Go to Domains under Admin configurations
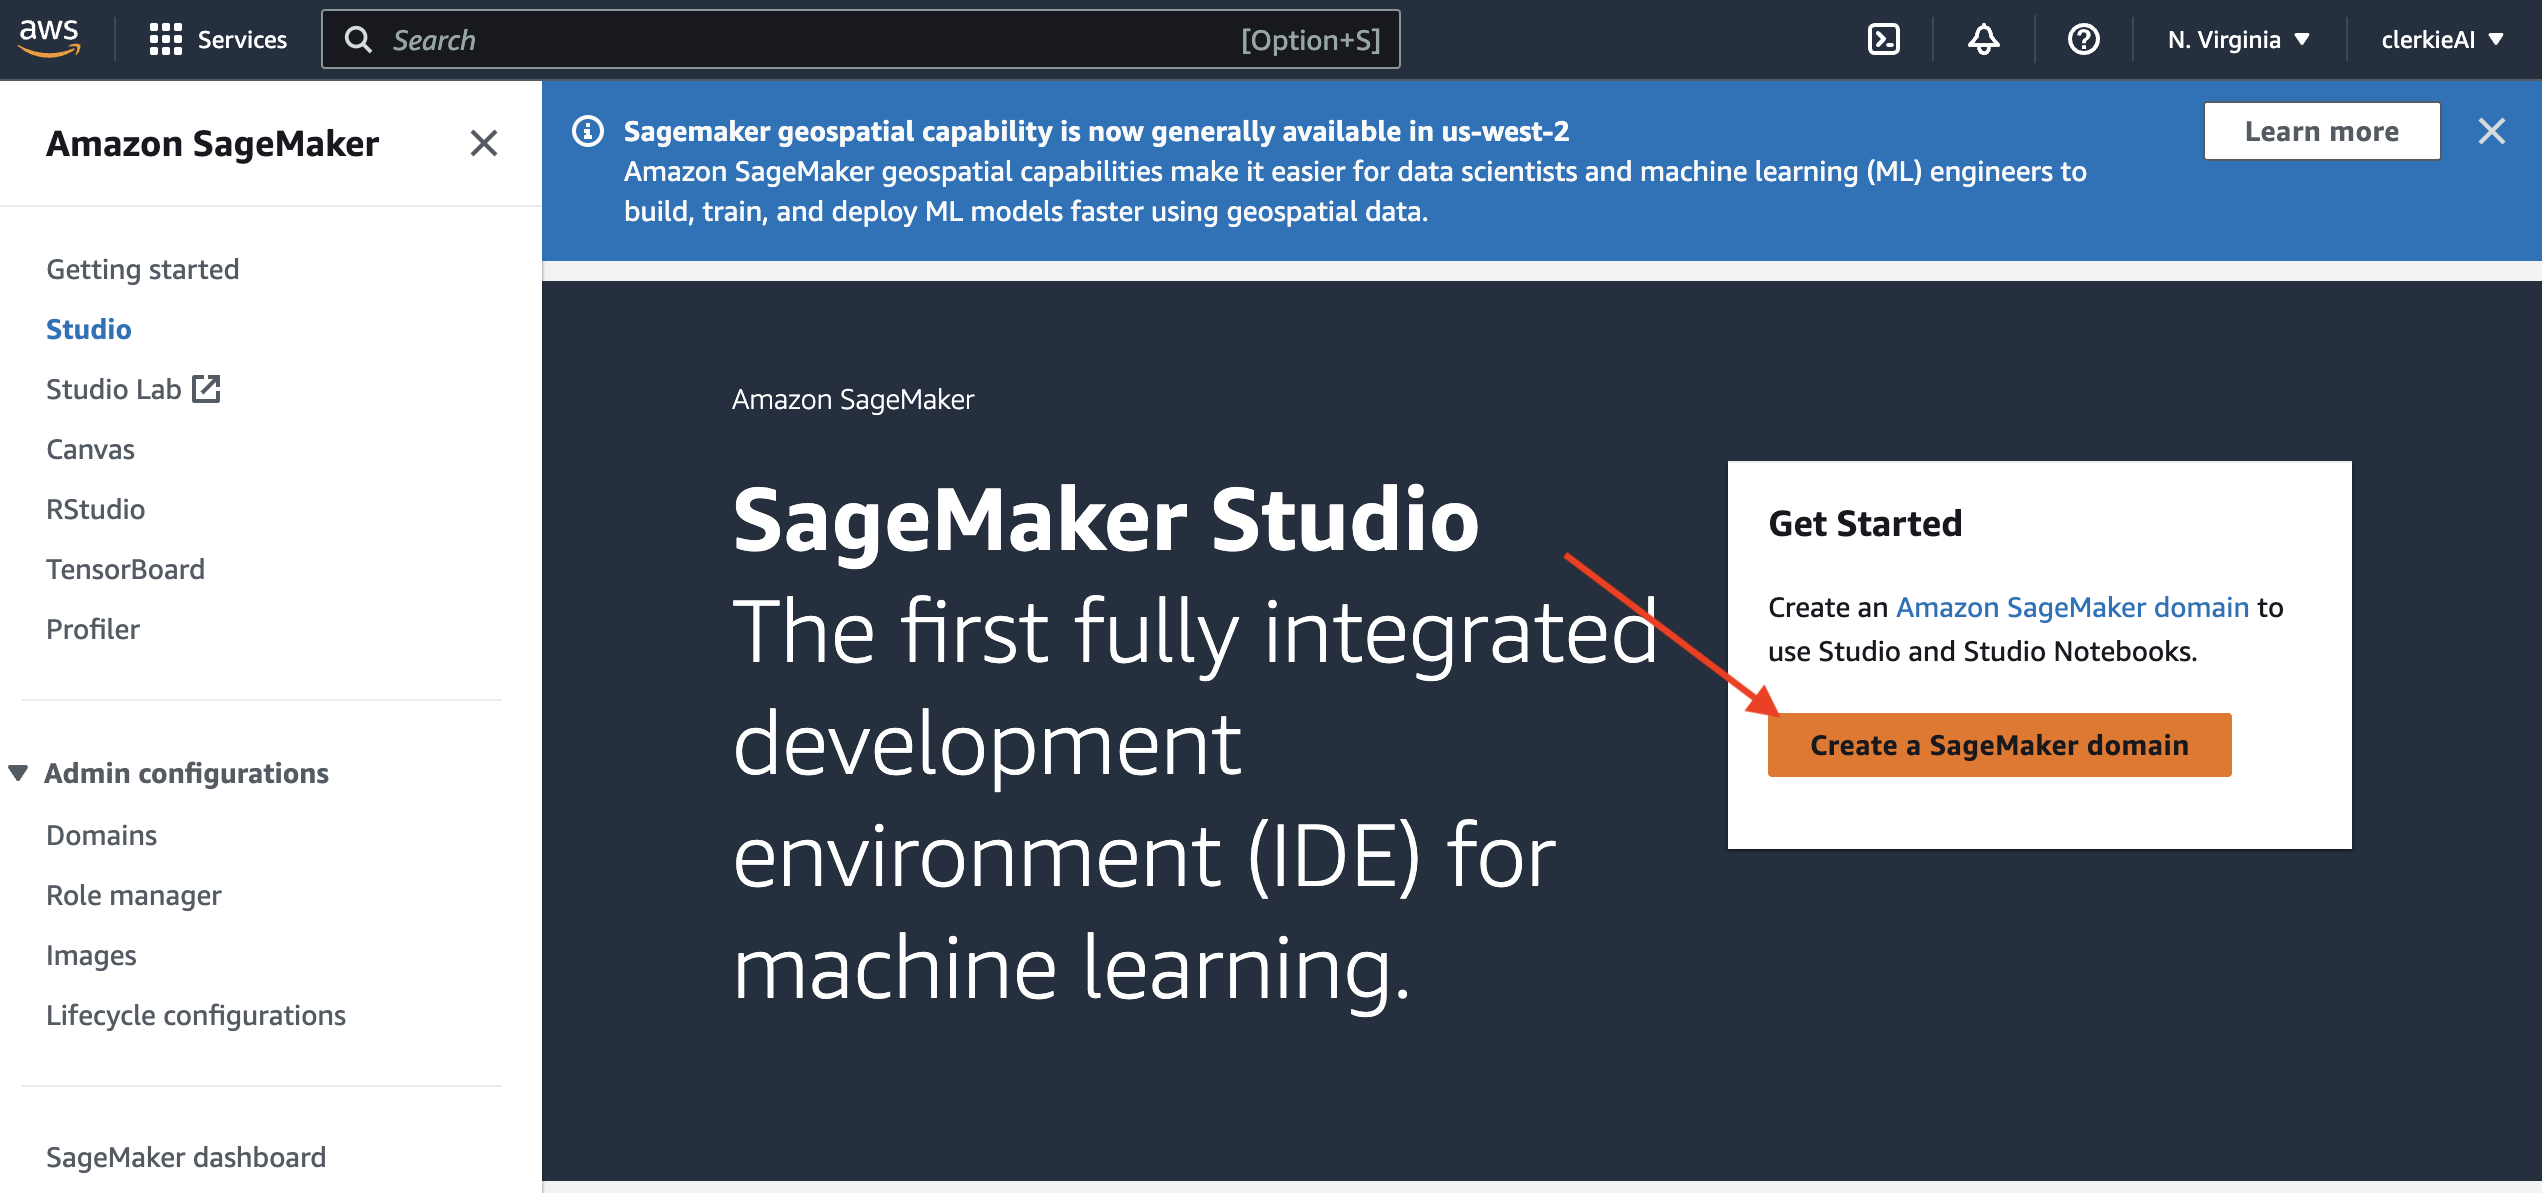 (102, 835)
